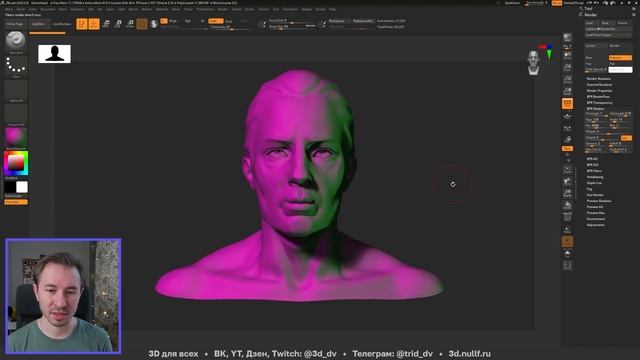
Task: Click the Rotate 3D view icon
Action: tap(567, 206)
